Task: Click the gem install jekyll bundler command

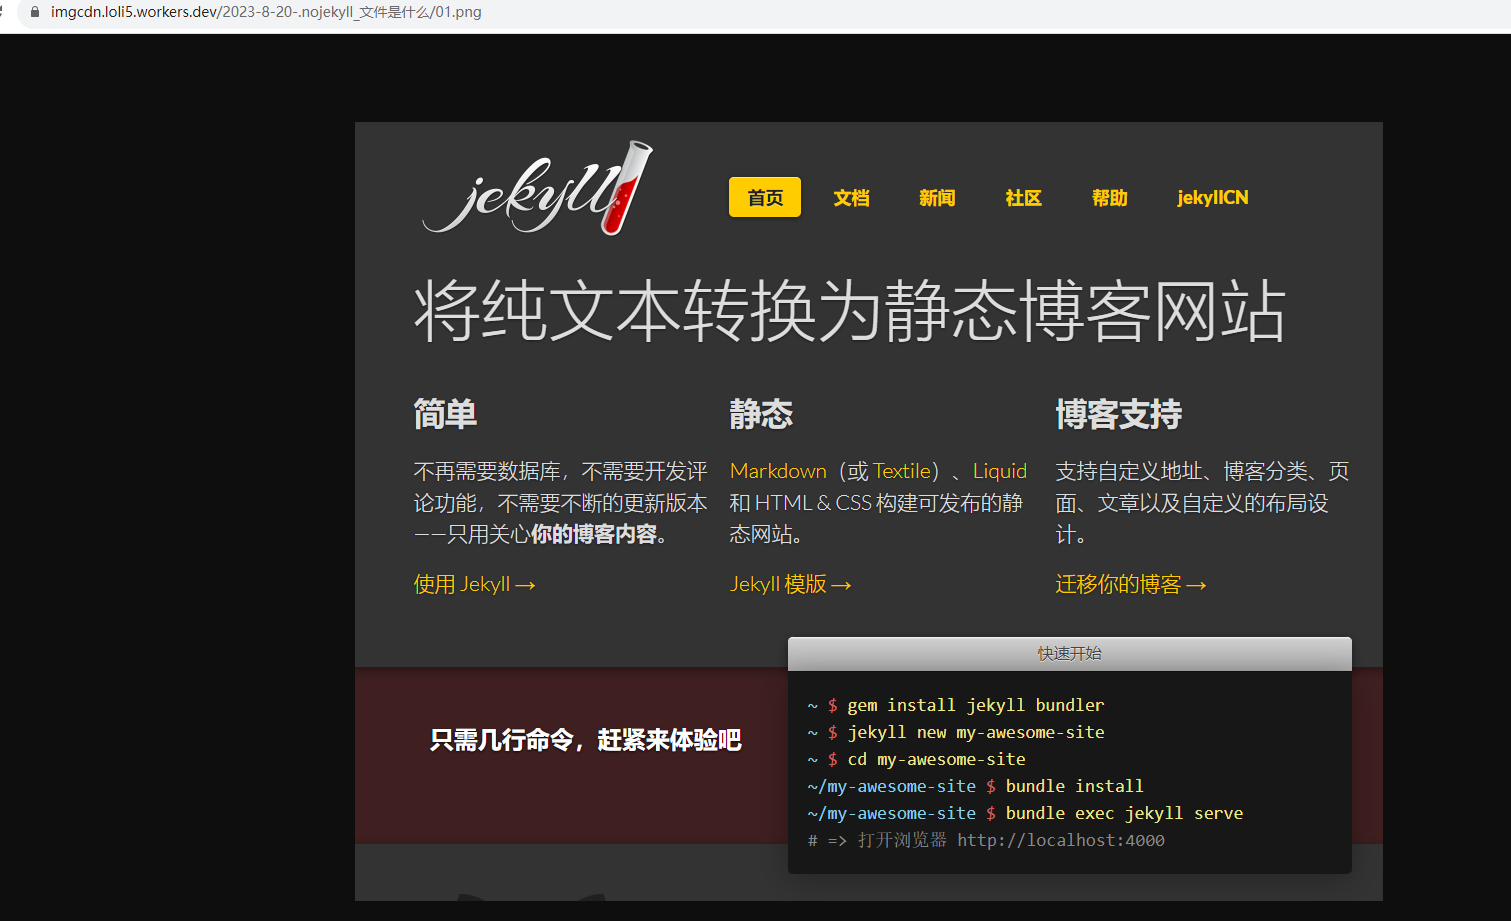Action: pyautogui.click(x=976, y=705)
